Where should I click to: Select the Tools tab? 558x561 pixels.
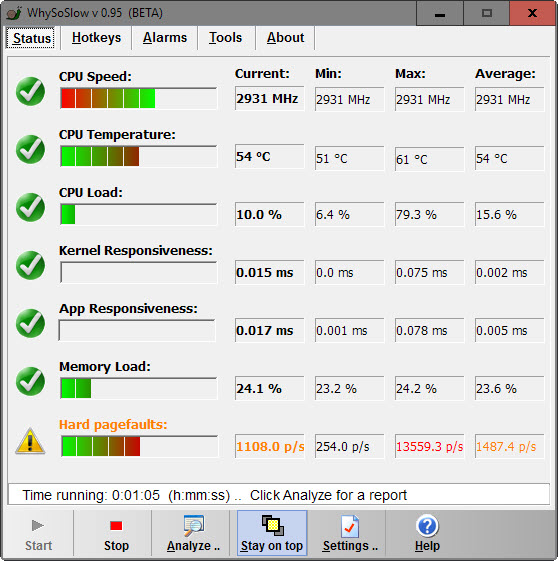[226, 38]
